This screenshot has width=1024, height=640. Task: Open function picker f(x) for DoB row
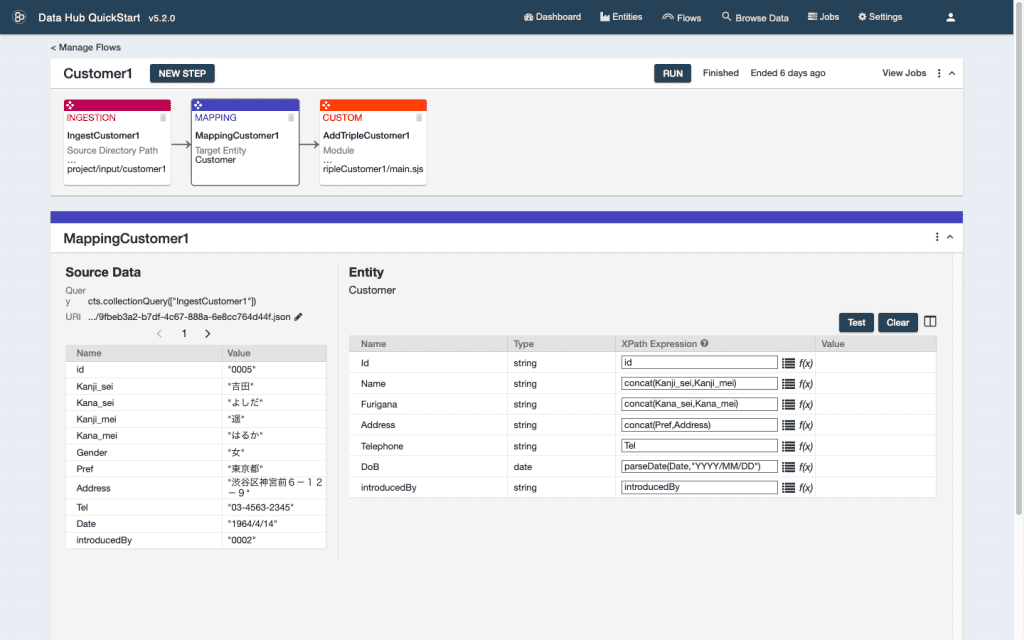coord(806,467)
